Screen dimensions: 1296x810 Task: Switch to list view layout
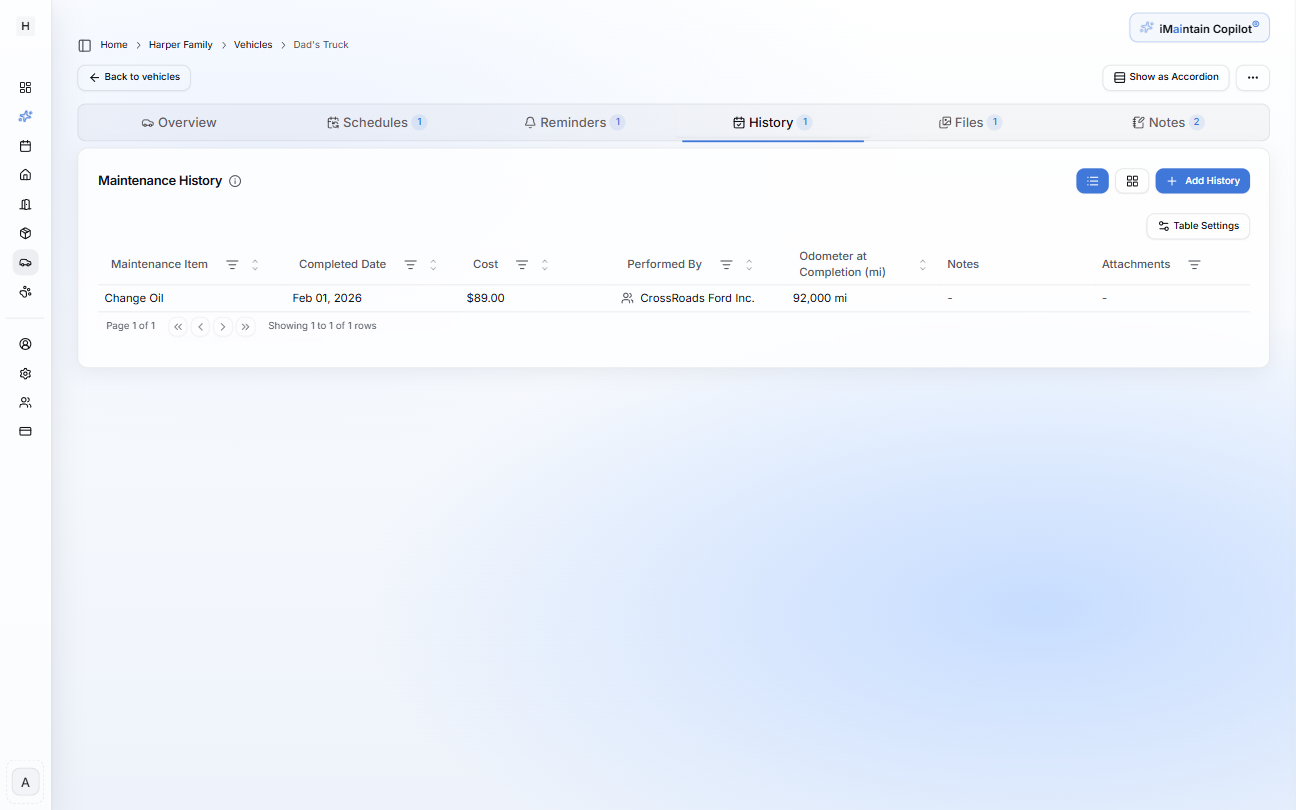point(1092,181)
